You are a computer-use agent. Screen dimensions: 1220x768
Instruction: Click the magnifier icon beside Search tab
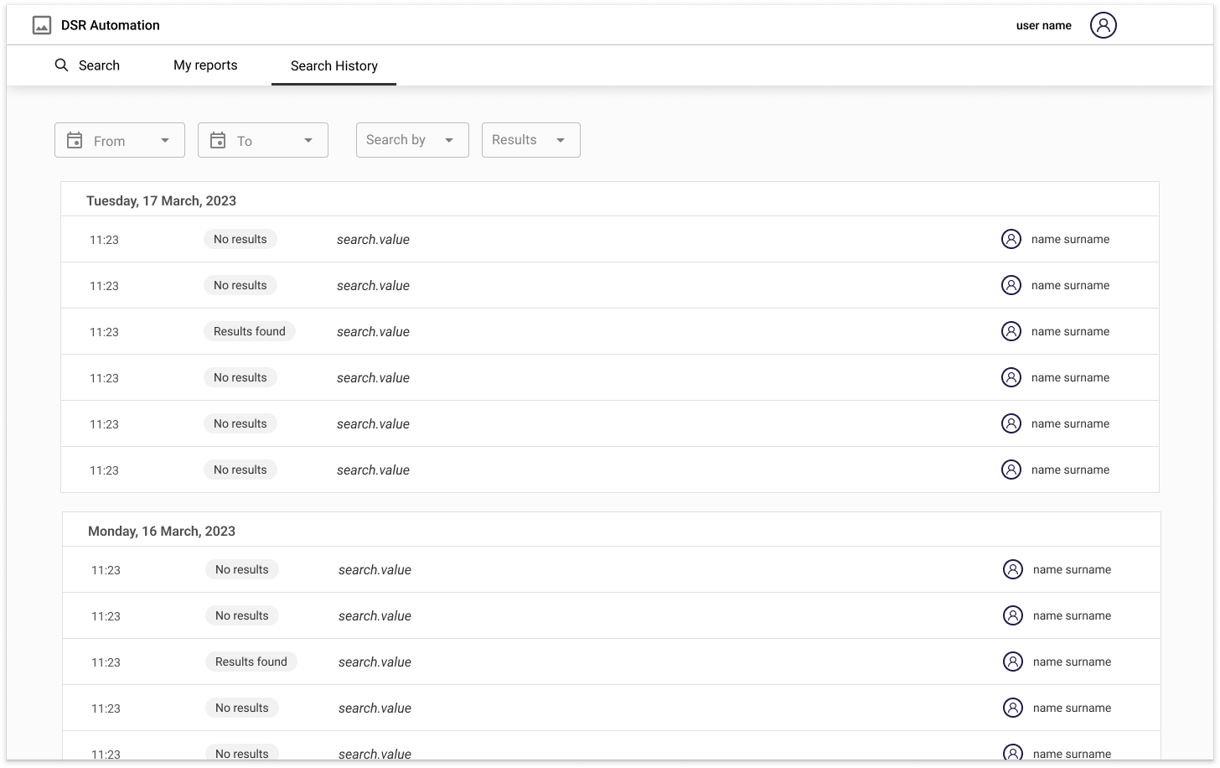(62, 65)
